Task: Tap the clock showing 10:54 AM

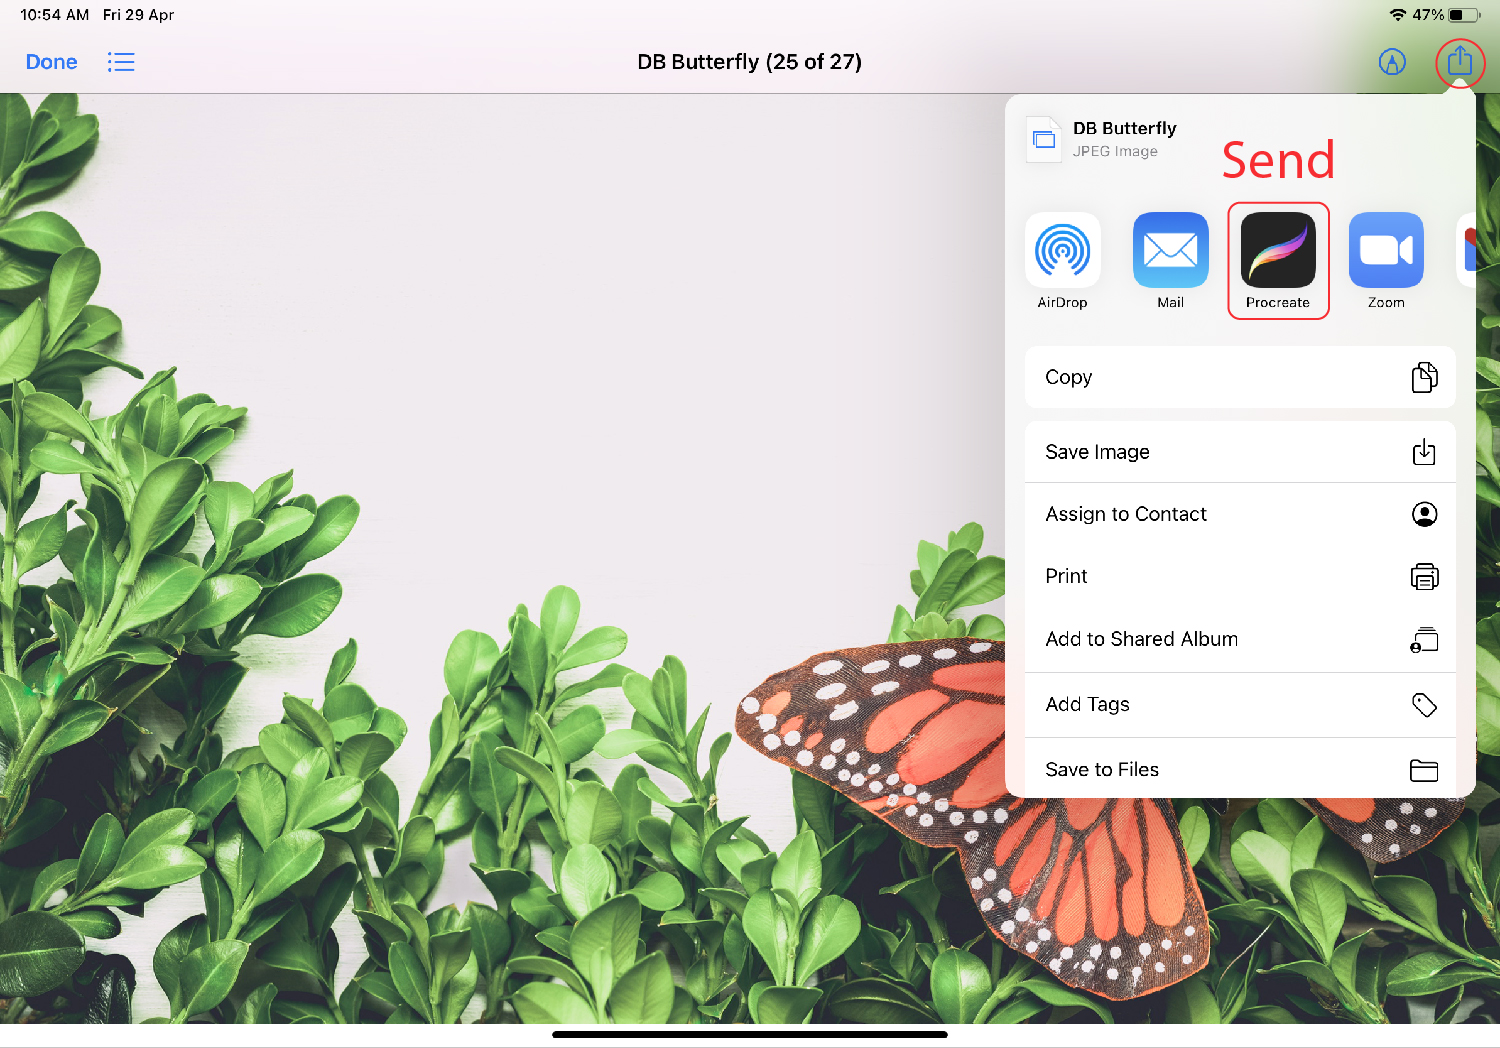Action: (54, 15)
